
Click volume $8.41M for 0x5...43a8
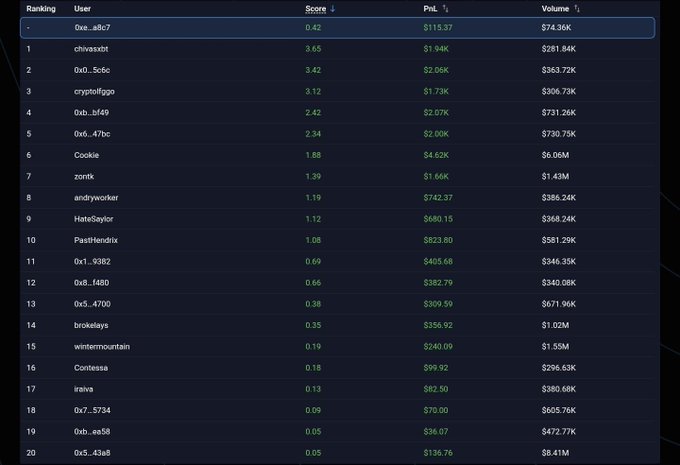tap(555, 453)
